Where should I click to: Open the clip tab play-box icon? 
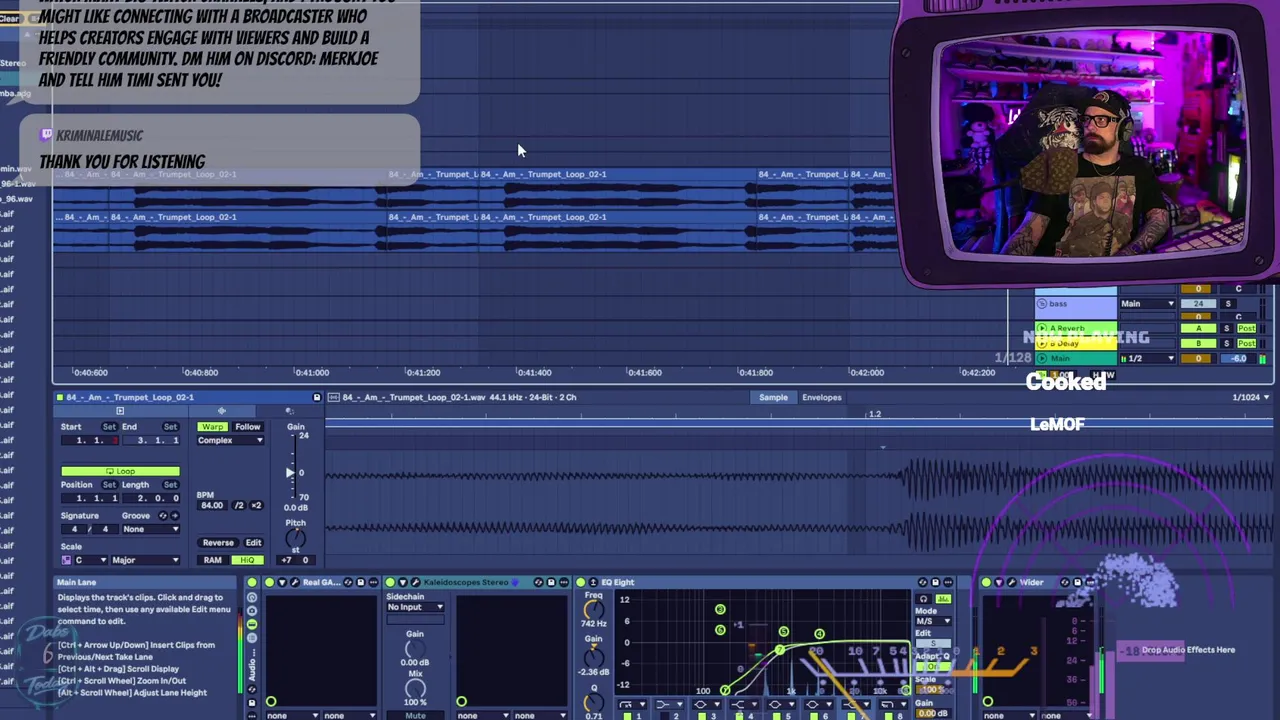120,411
